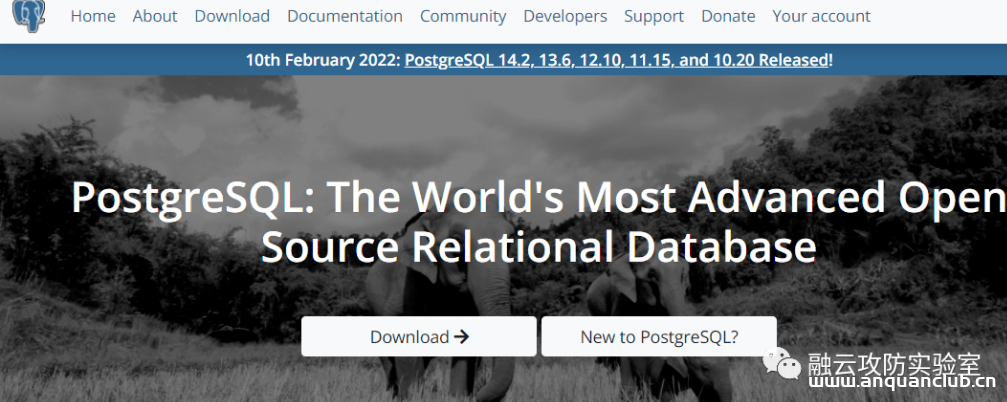Click the PostgreSQL elephant logo
The width and height of the screenshot is (1007, 402).
[30, 15]
